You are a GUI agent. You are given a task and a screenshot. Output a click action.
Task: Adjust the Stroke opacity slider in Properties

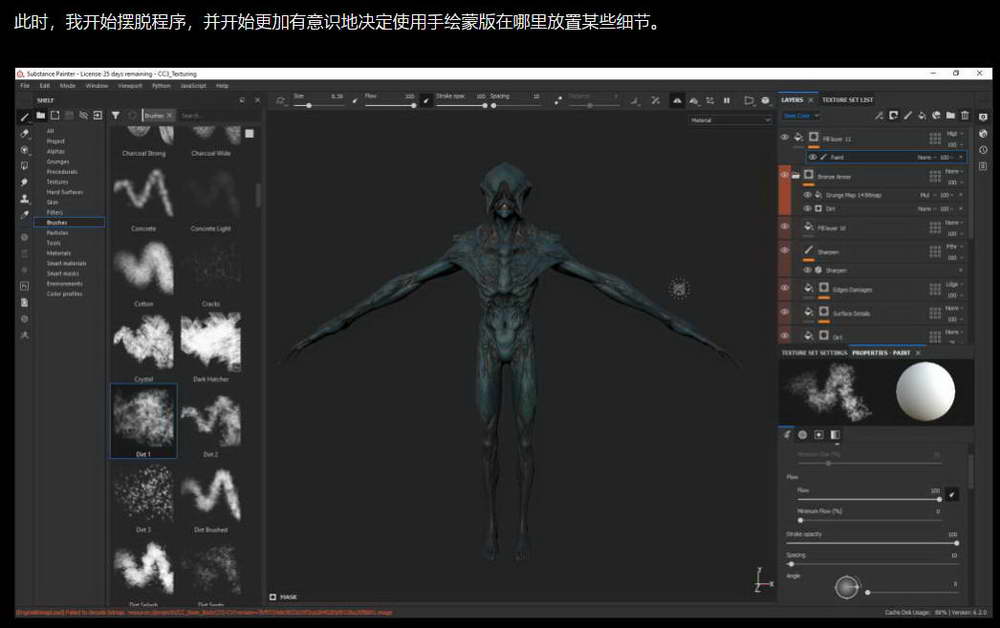coord(872,543)
